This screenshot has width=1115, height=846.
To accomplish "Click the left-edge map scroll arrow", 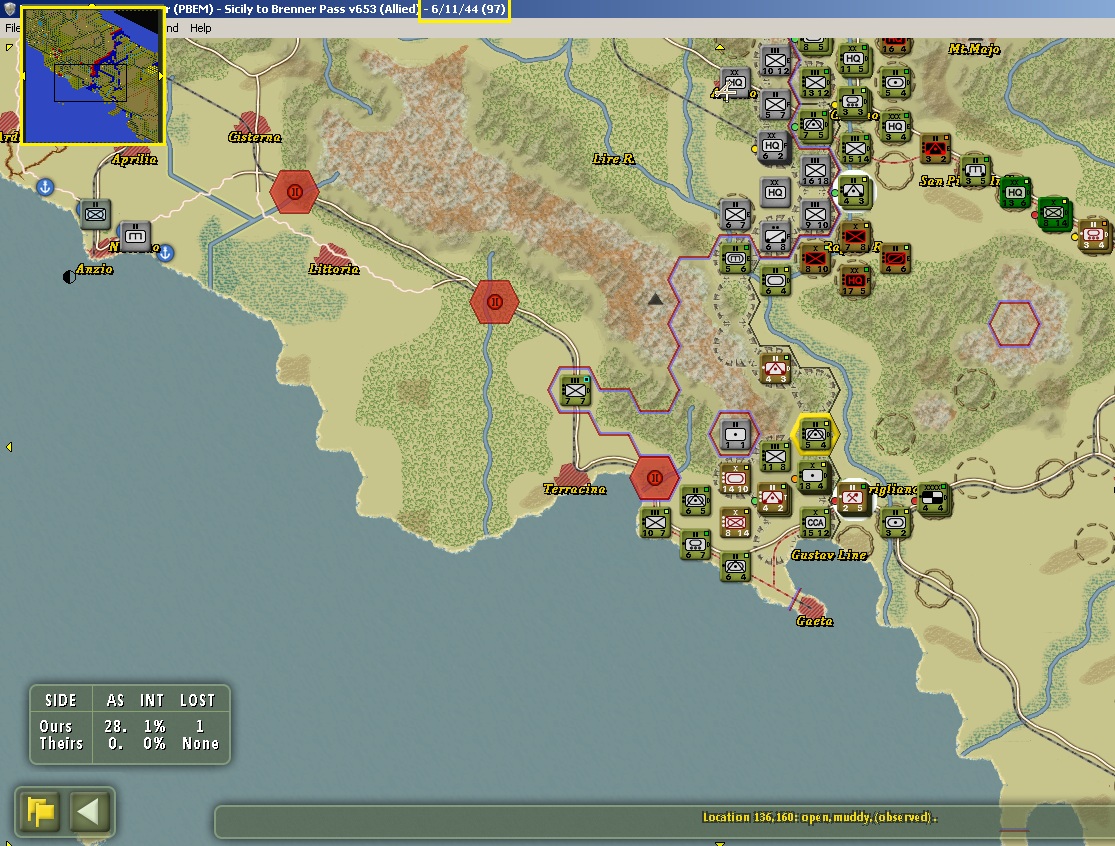I will click(9, 447).
